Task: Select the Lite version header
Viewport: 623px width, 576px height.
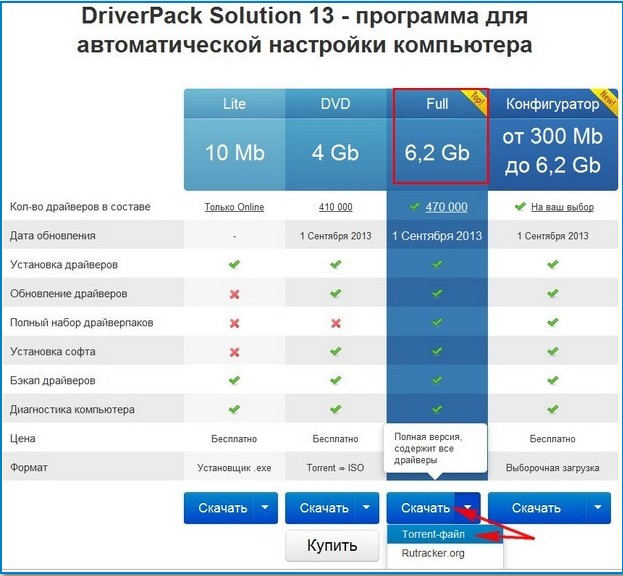Action: 234,104
